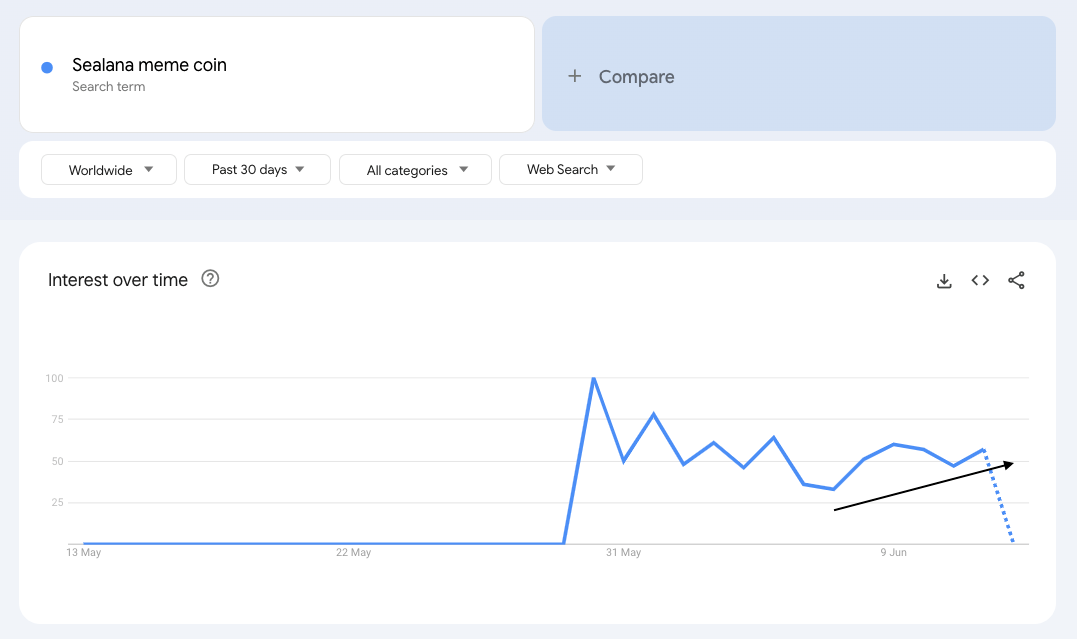Viewport: 1077px width, 639px height.
Task: Edit the Sealana meme coin search term
Action: point(149,65)
